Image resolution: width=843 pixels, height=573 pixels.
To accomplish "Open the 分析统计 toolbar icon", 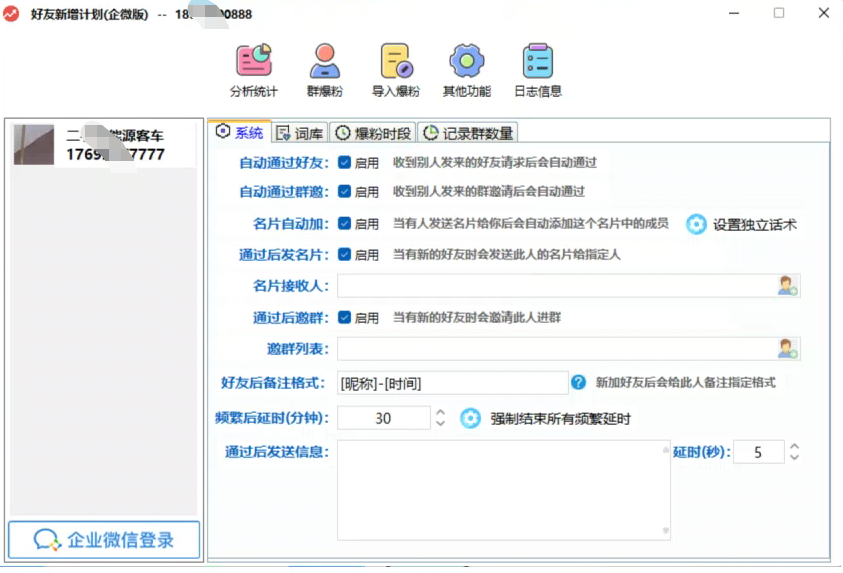I will [x=254, y=60].
